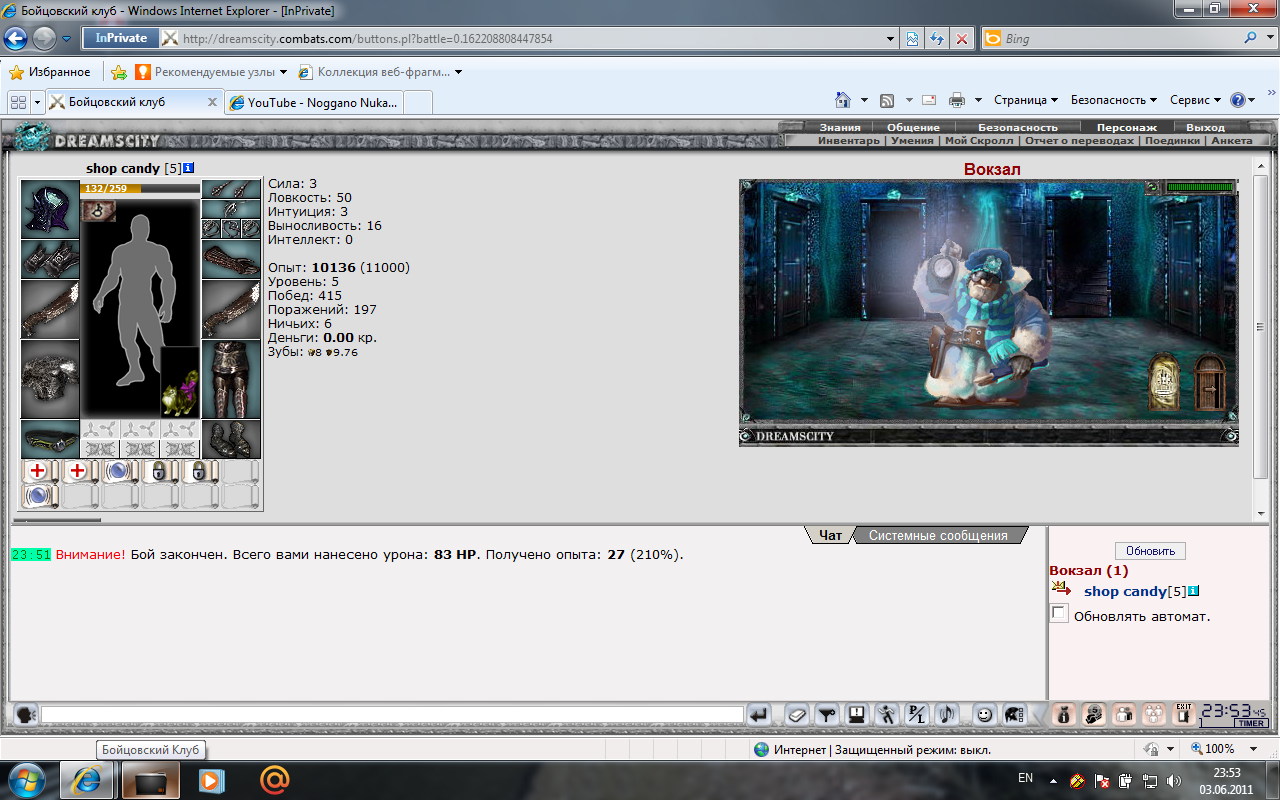This screenshot has width=1280, height=800.
Task: Click the zodiac sign icon above silhouette
Action: tap(98, 210)
